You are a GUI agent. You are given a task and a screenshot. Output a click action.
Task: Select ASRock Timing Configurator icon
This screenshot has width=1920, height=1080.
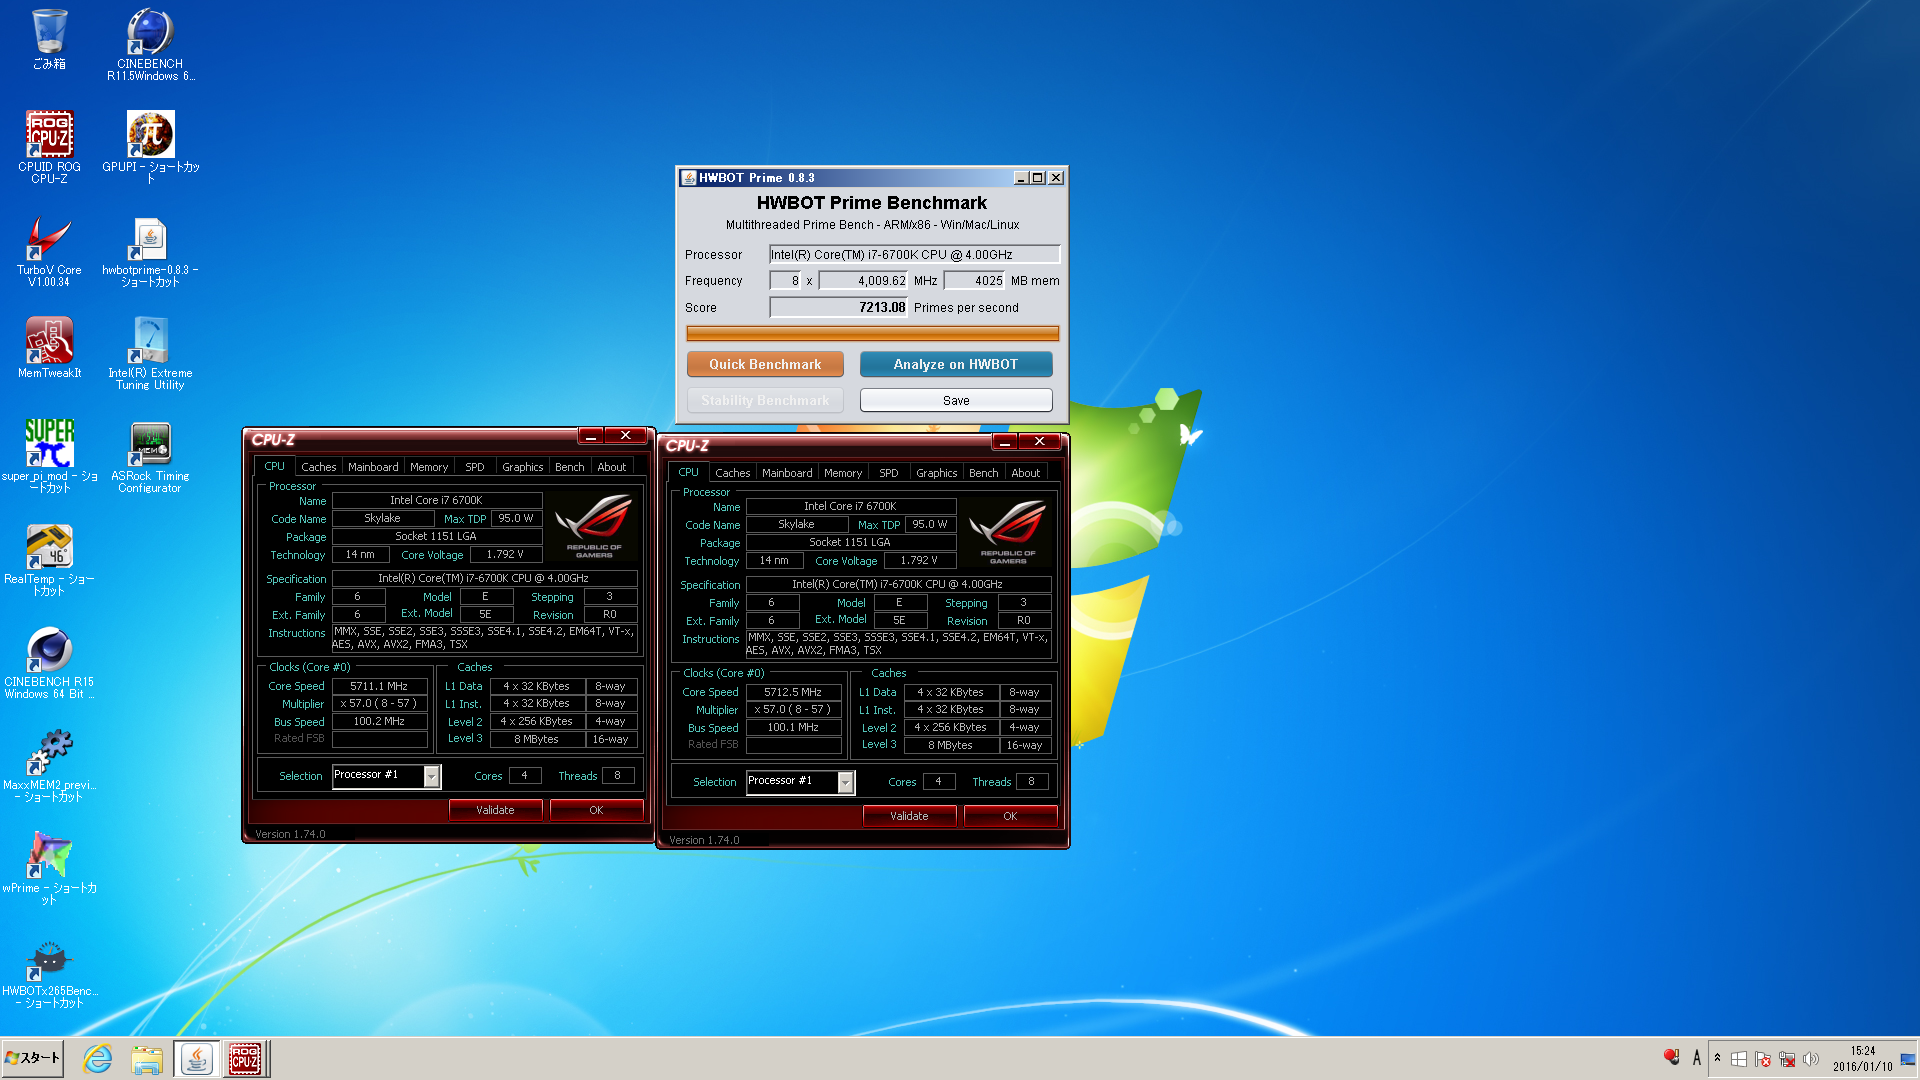tap(150, 457)
